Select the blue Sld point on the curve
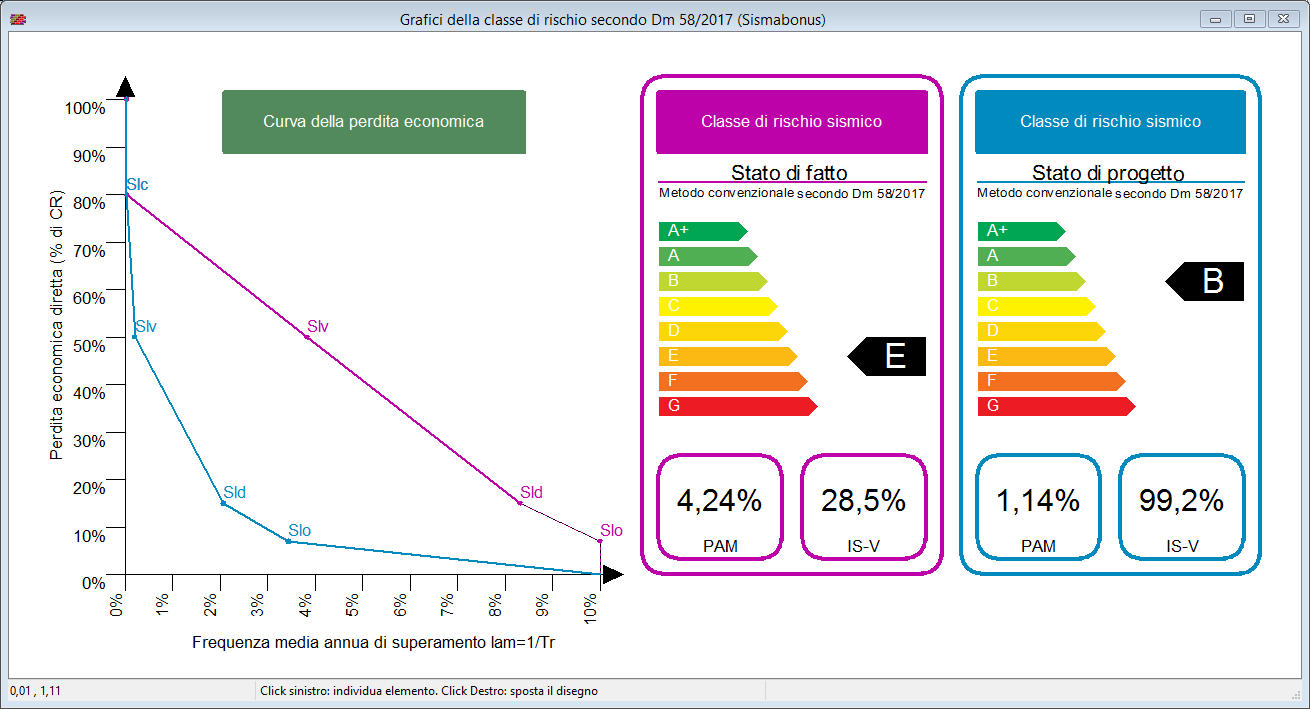Viewport: 1310px width, 709px height. pyautogui.click(x=222, y=503)
